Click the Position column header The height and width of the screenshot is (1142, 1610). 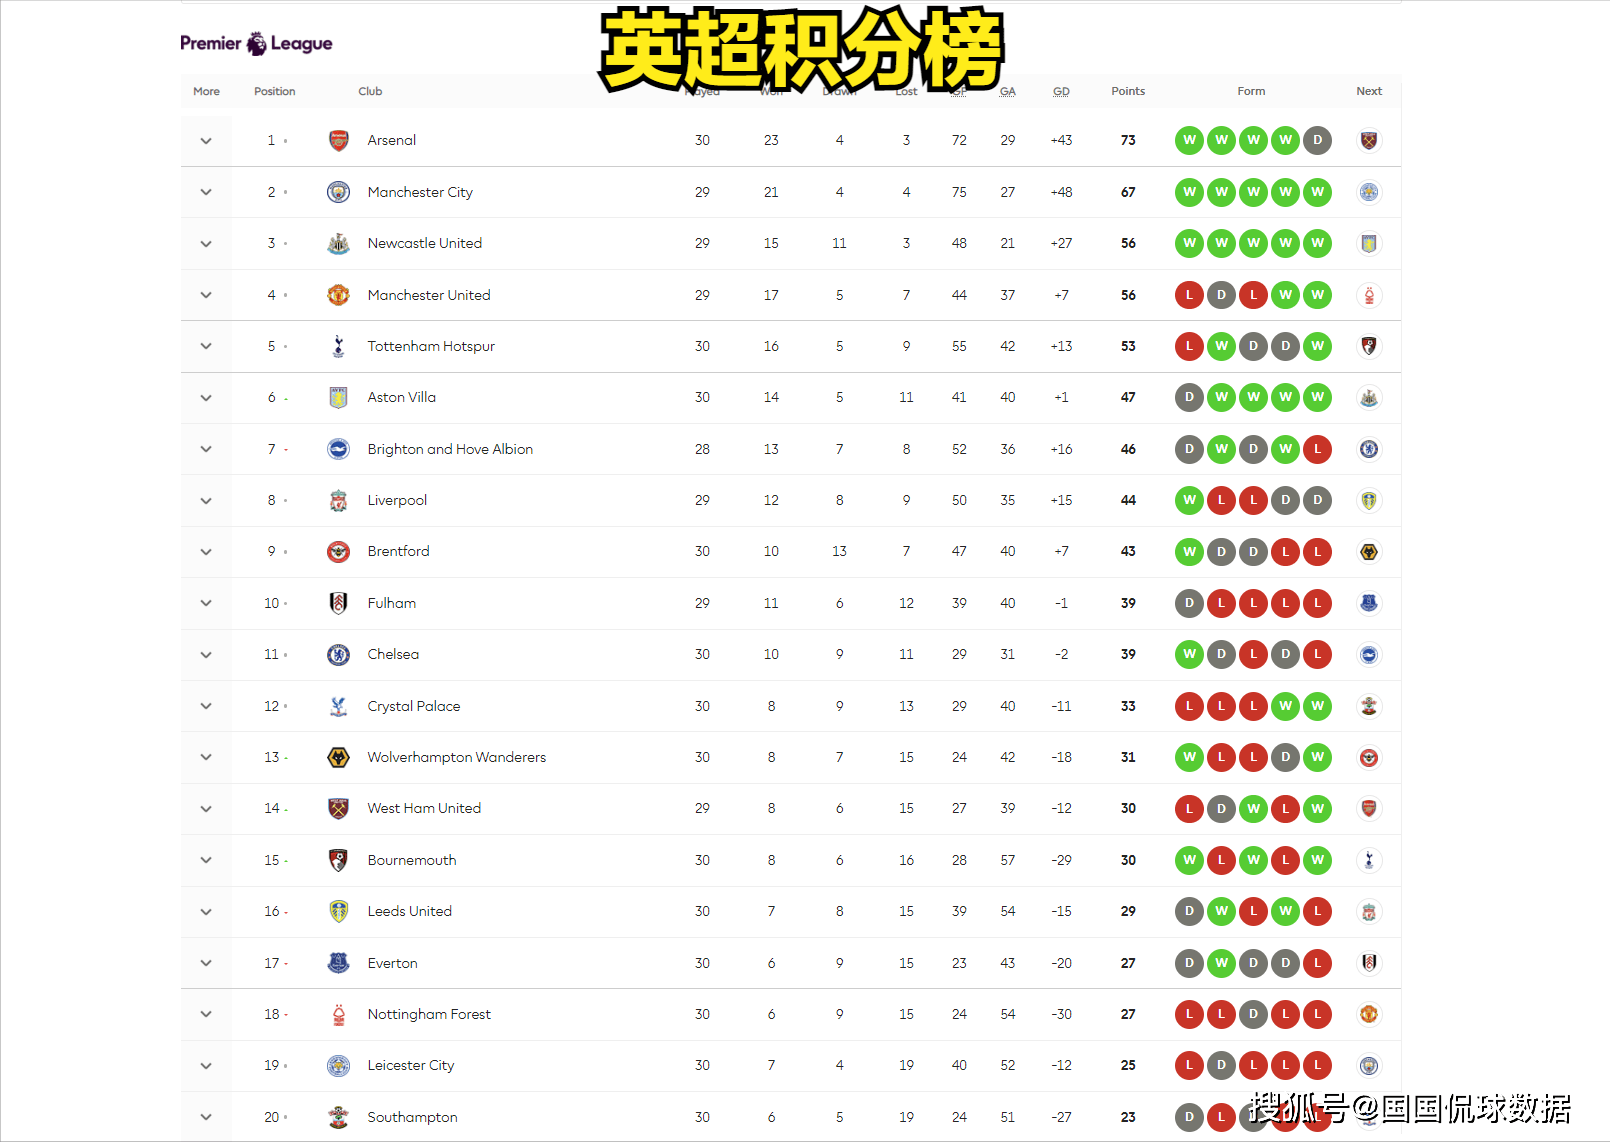(274, 91)
